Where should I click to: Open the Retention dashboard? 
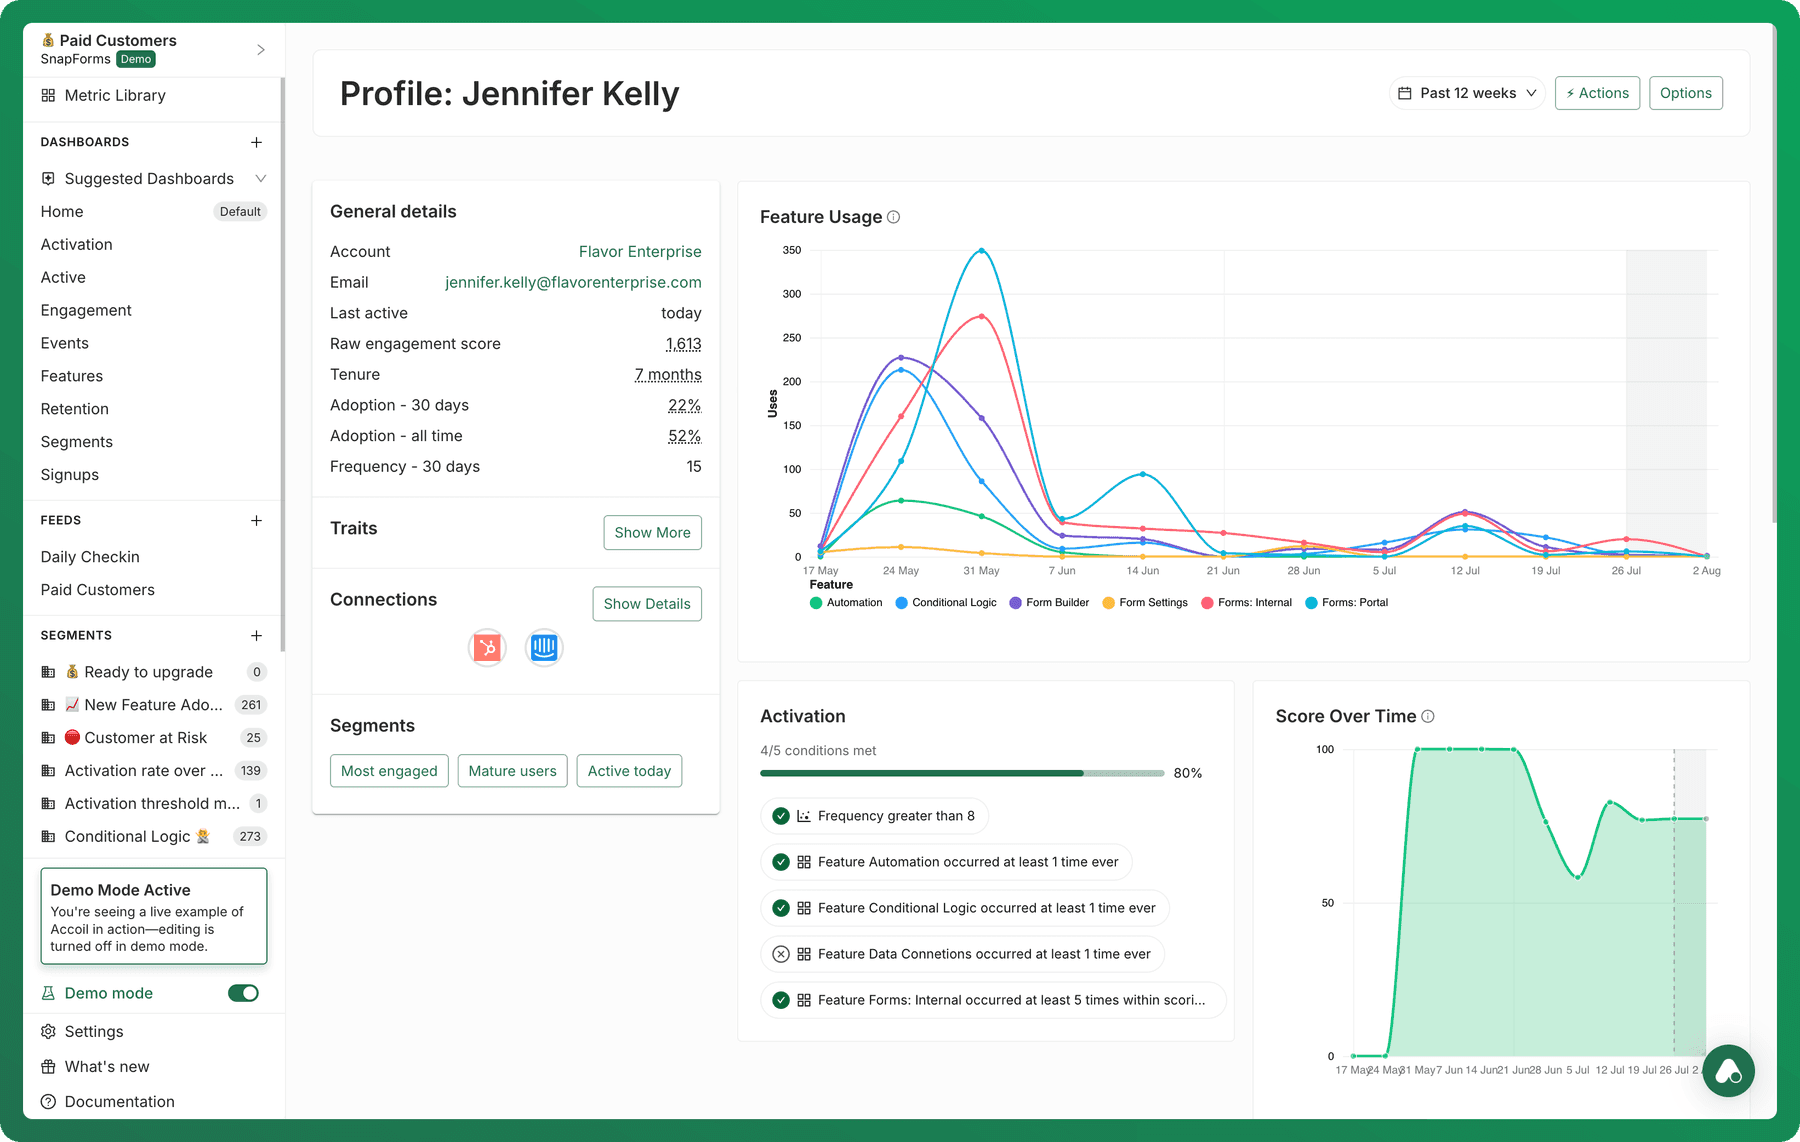tap(75, 409)
